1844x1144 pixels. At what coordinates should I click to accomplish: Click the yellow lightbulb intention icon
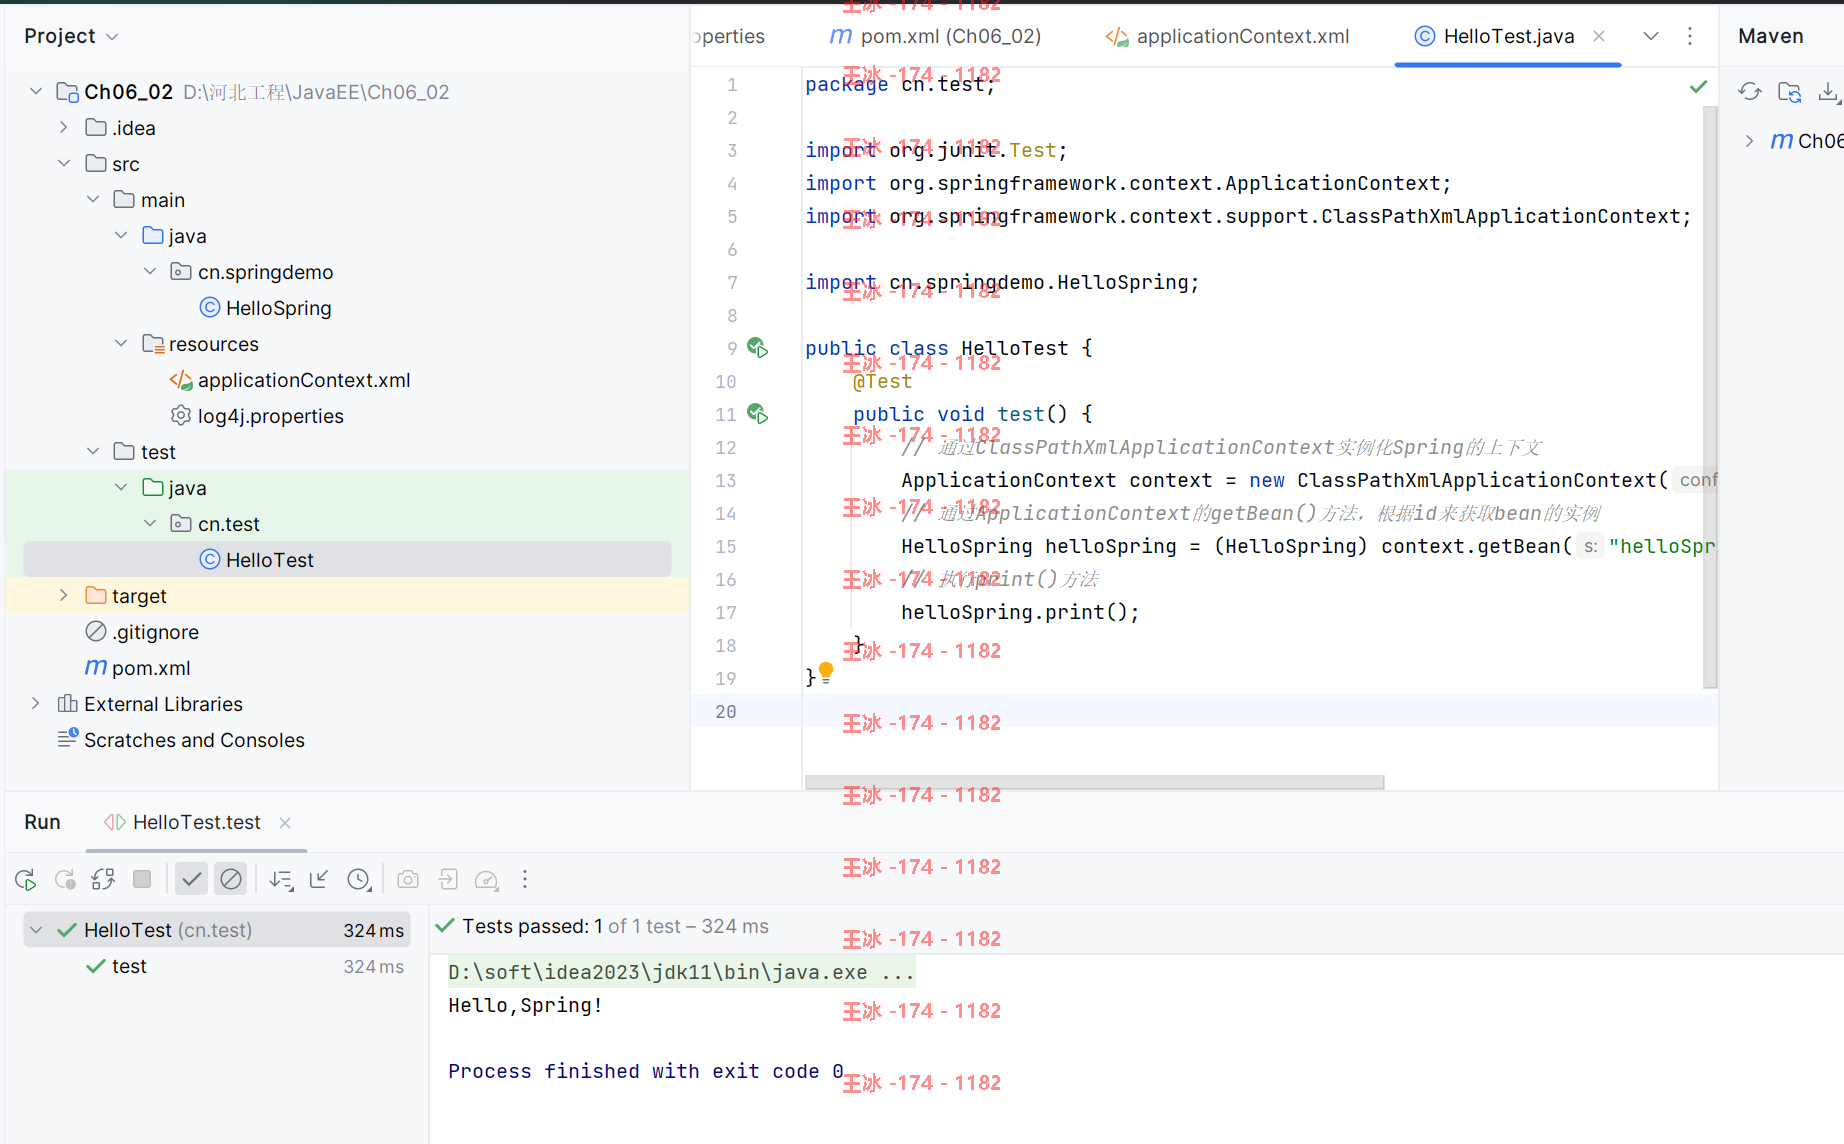point(826,673)
